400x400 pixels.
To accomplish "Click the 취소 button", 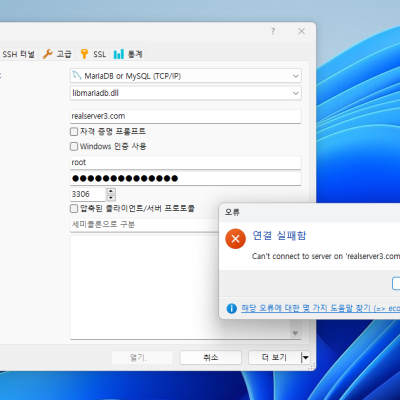I will [x=211, y=358].
